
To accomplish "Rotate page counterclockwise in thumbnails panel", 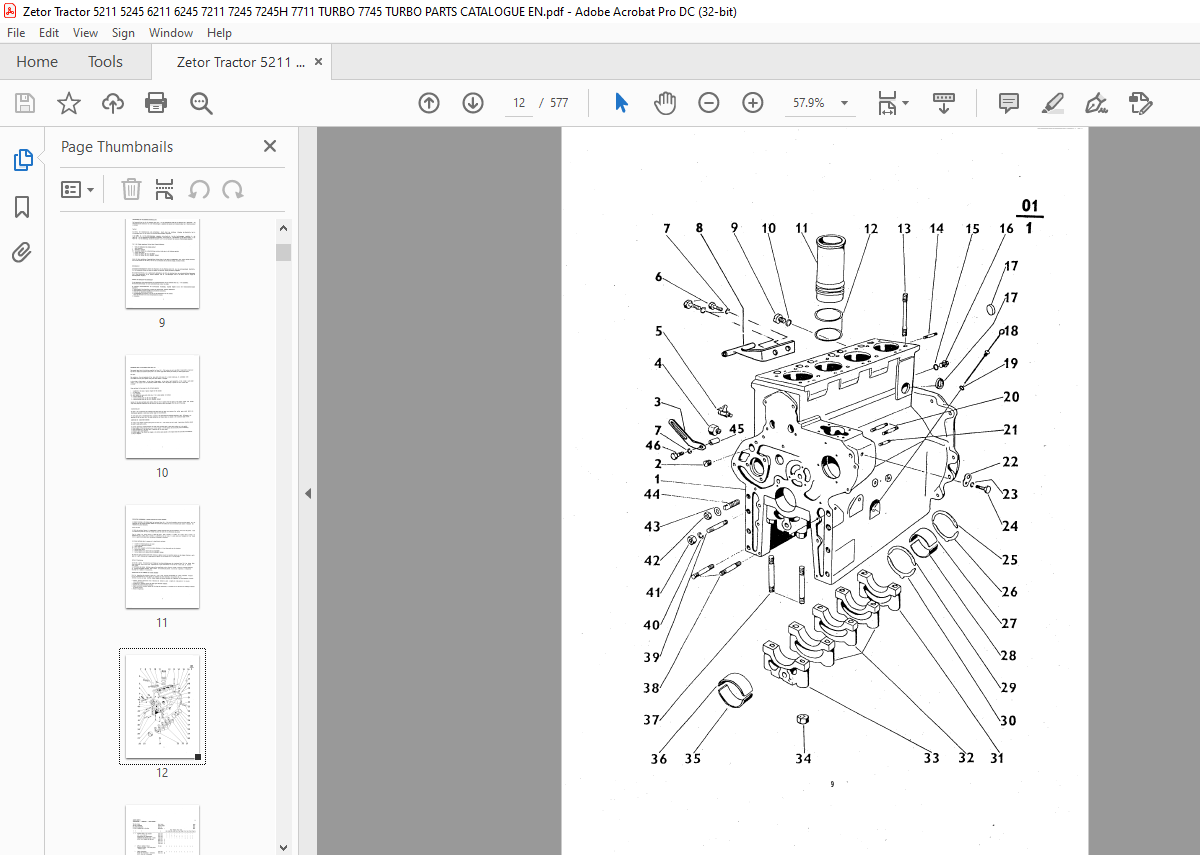I will click(199, 189).
